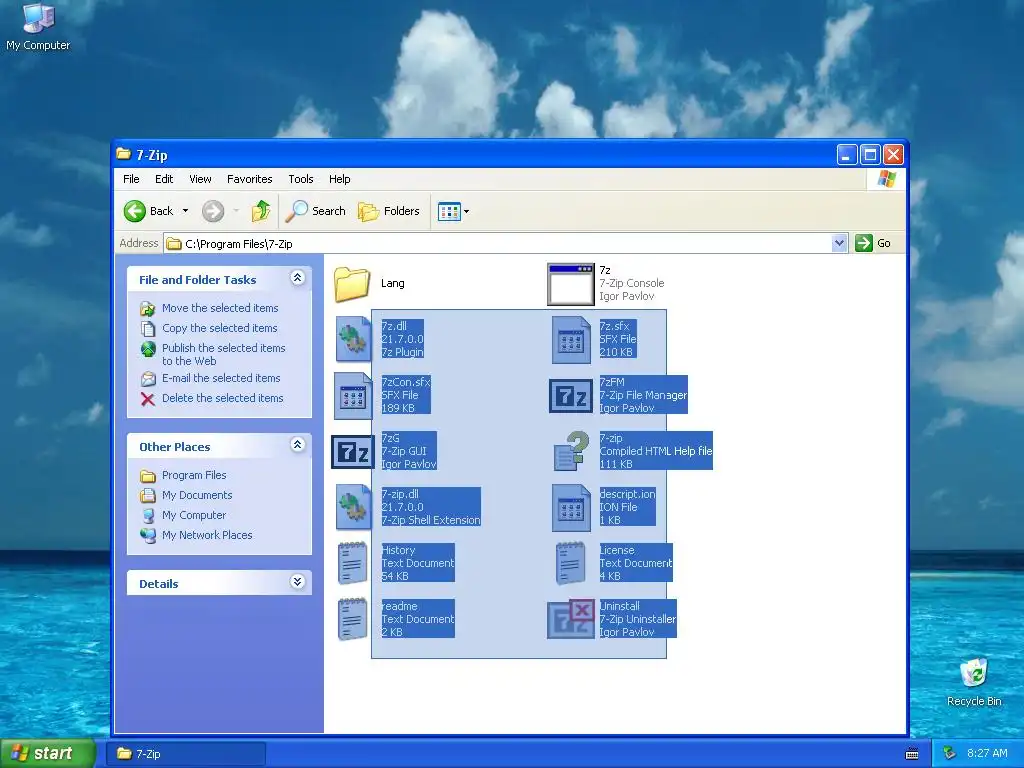The image size is (1024, 768).
Task: Click the Go button
Action: coord(874,243)
